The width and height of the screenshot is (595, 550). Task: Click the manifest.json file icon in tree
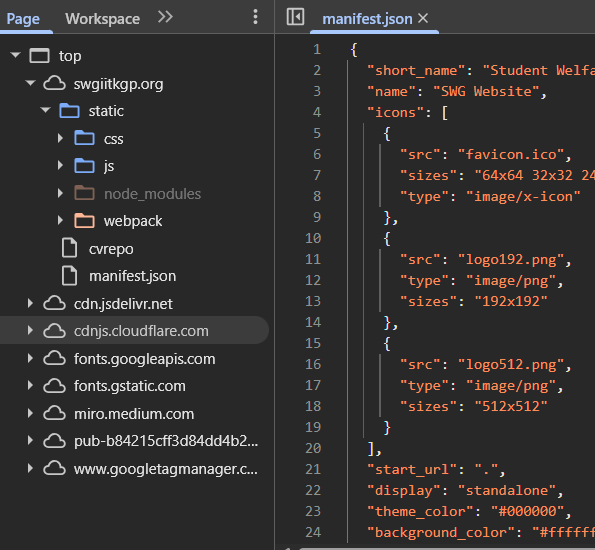point(69,276)
